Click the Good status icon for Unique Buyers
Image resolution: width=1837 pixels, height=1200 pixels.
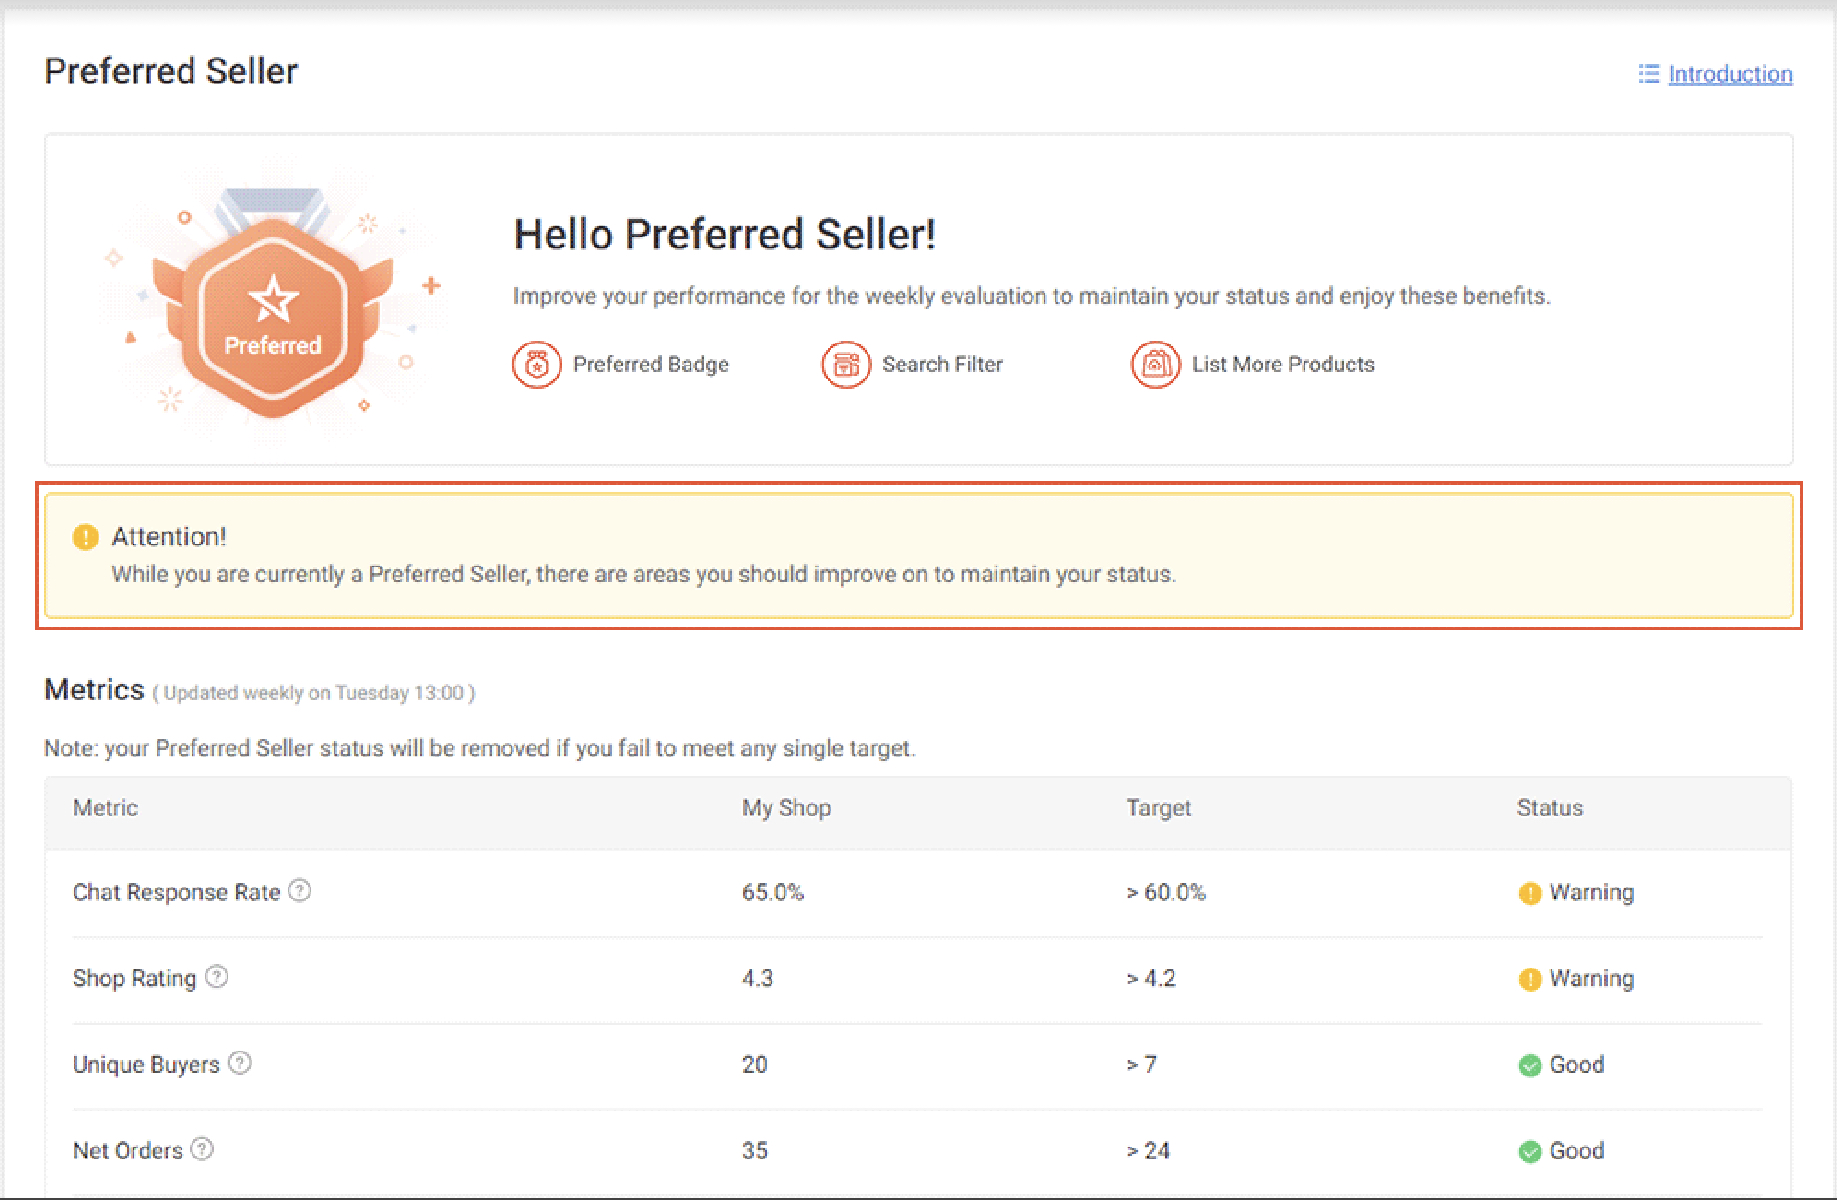(x=1529, y=1065)
